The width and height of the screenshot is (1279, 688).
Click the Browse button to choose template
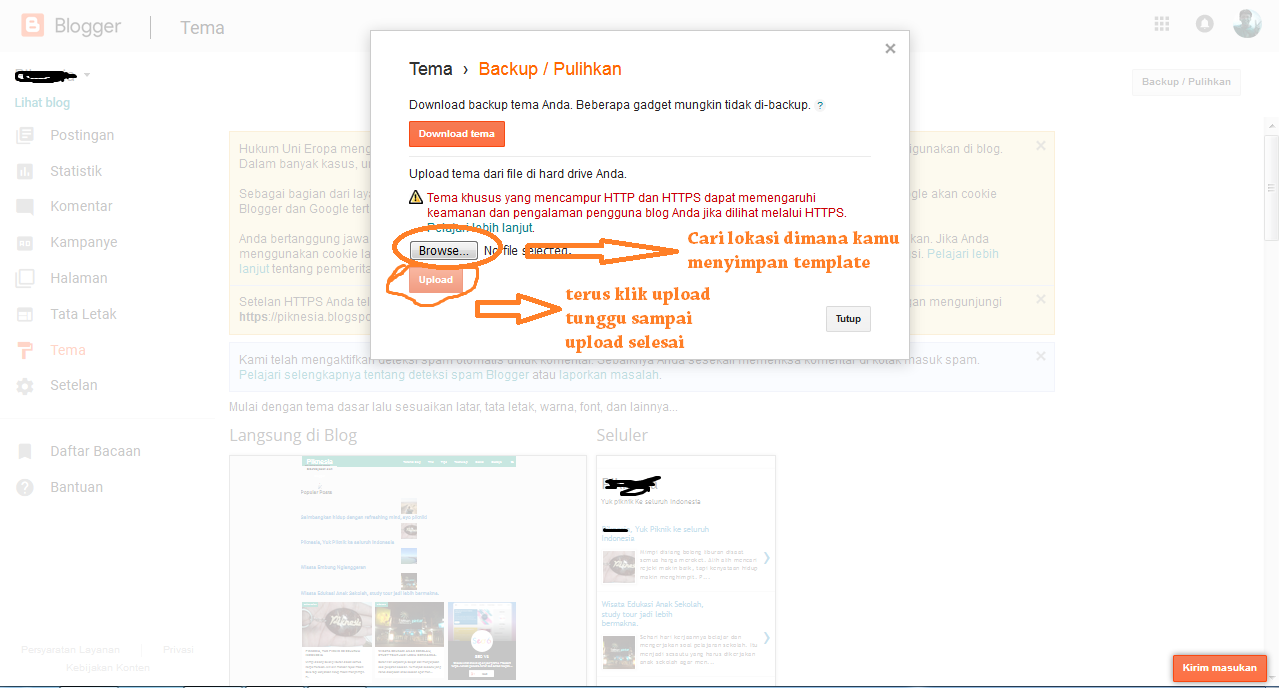[444, 251]
